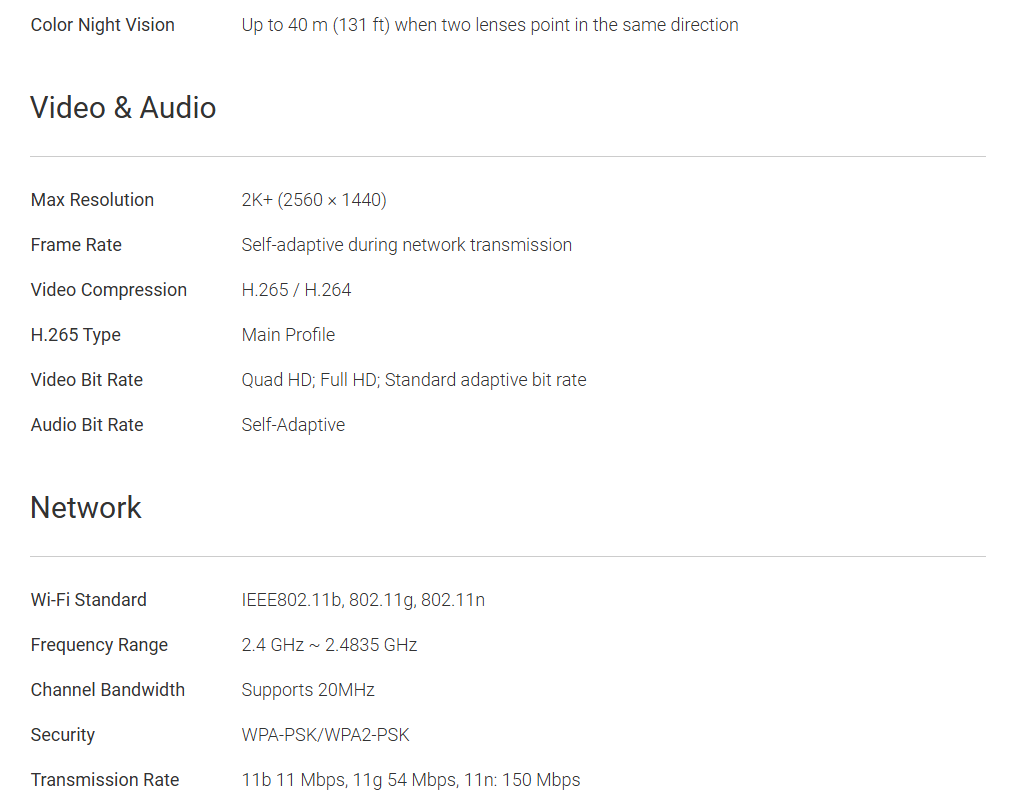This screenshot has width=1020, height=803.
Task: Click the Video Bit Rate label
Action: click(86, 380)
